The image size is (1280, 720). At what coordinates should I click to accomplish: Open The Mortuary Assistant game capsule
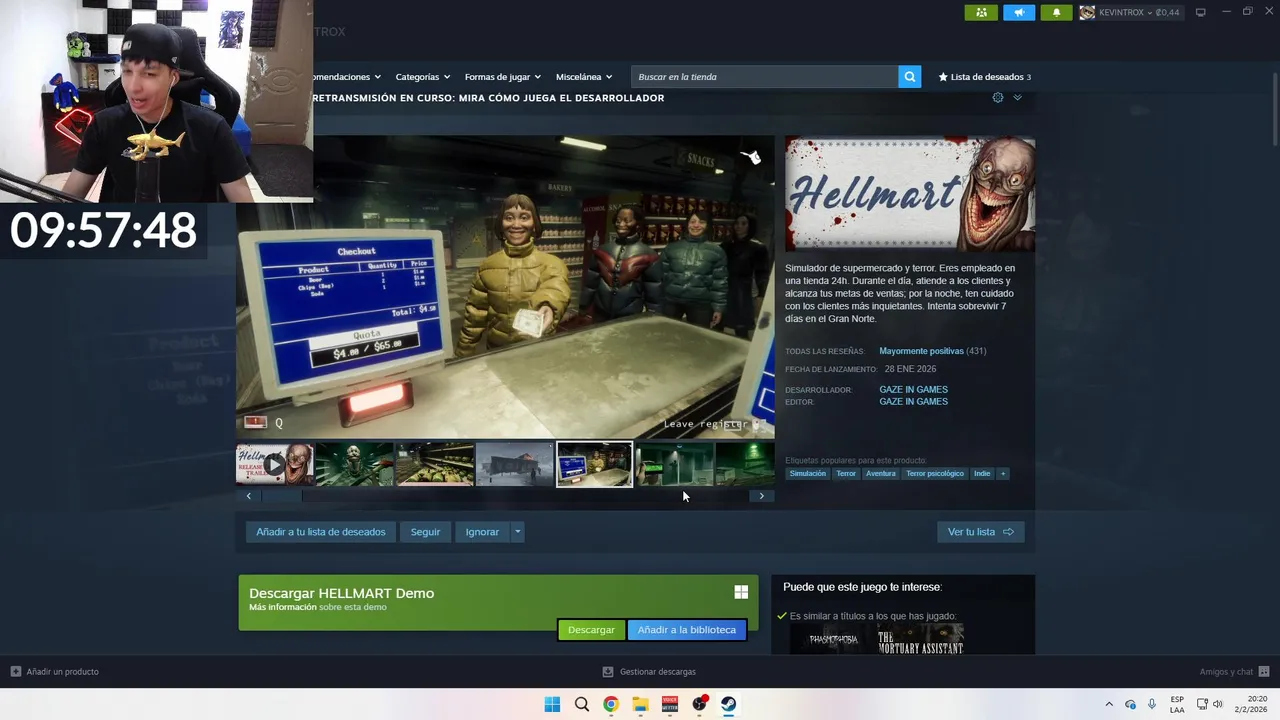tap(921, 639)
